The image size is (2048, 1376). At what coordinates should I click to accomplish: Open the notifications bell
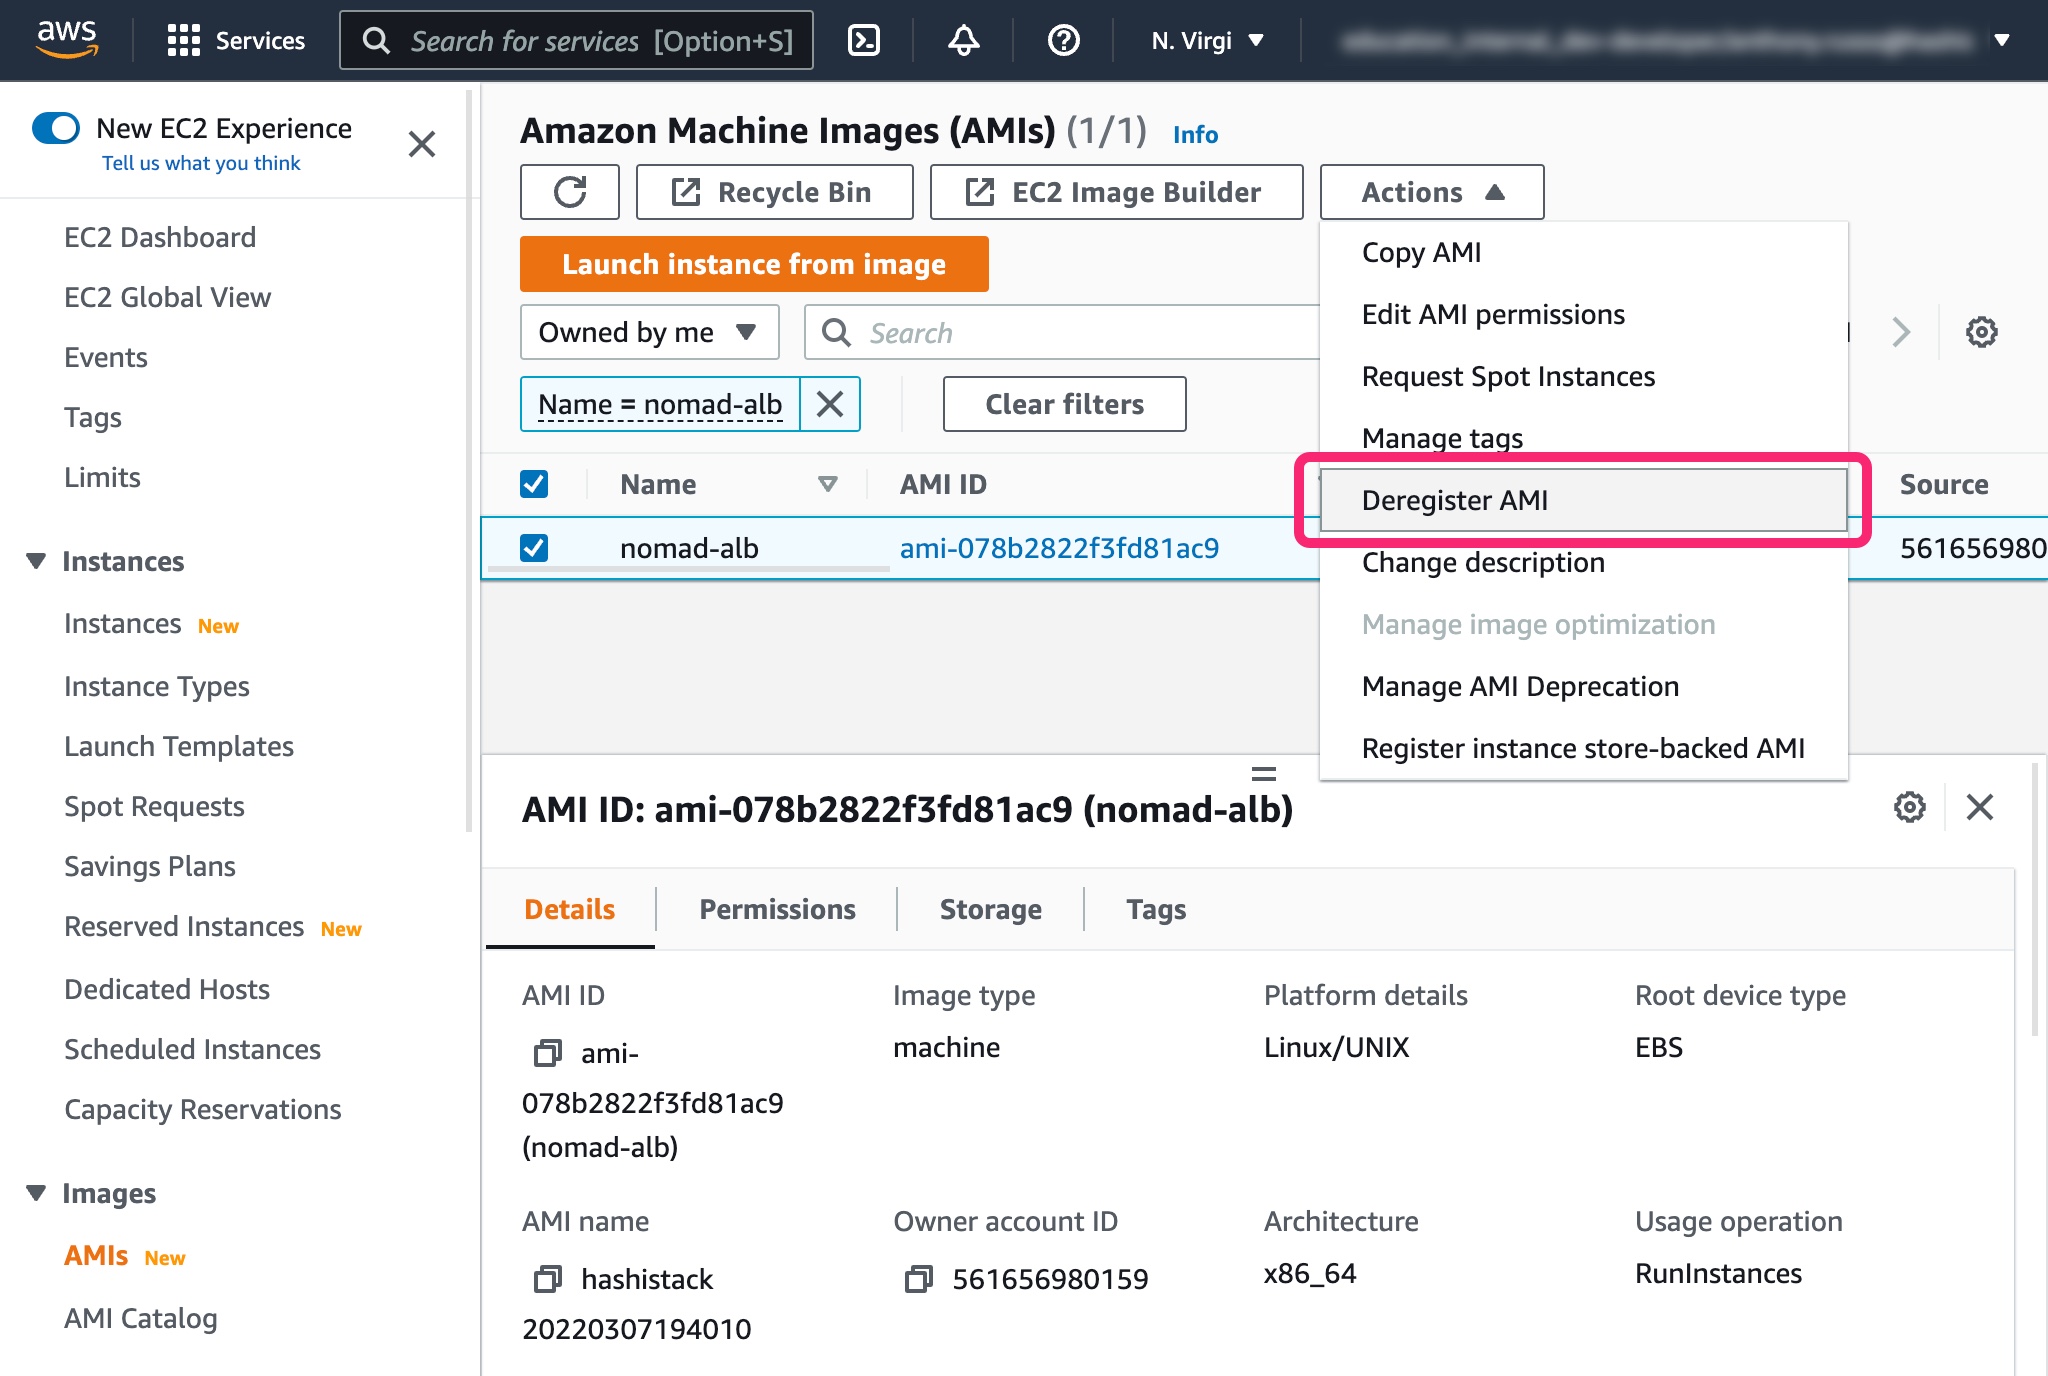coord(962,40)
